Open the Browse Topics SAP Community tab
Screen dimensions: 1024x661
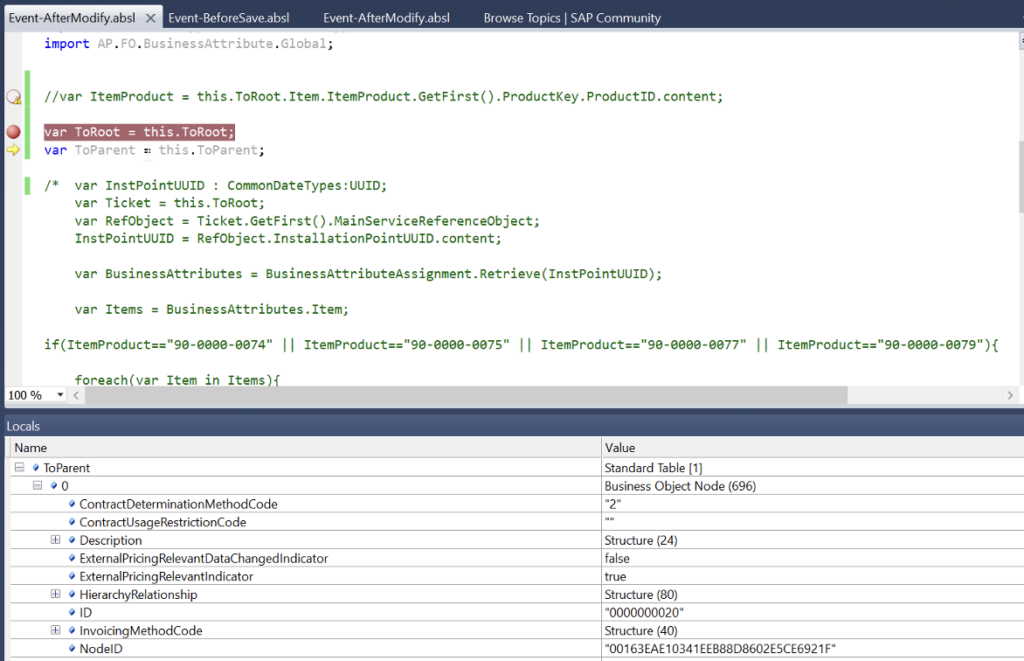572,18
